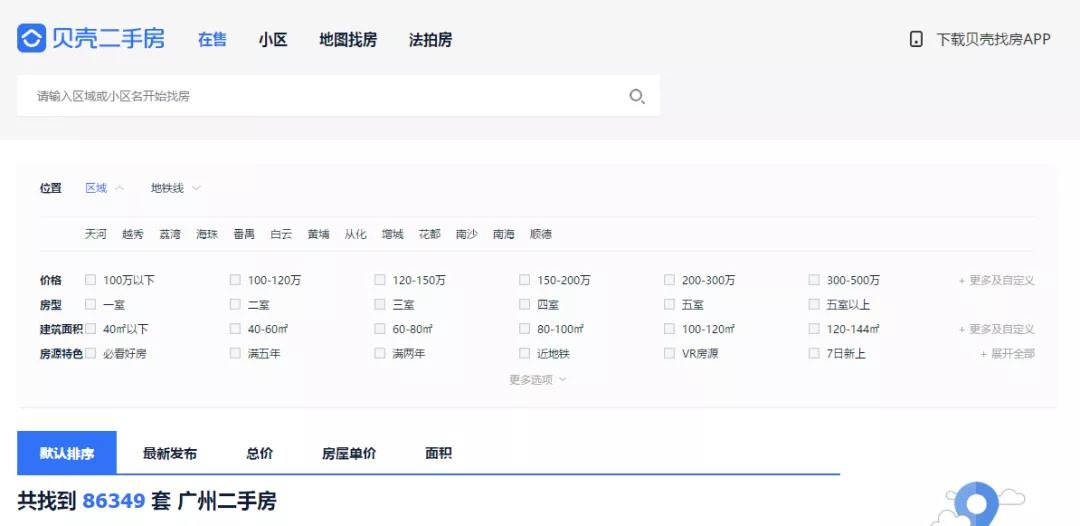Expand 更多选项 filter options
The image size is (1080, 526).
pyautogui.click(x=537, y=380)
